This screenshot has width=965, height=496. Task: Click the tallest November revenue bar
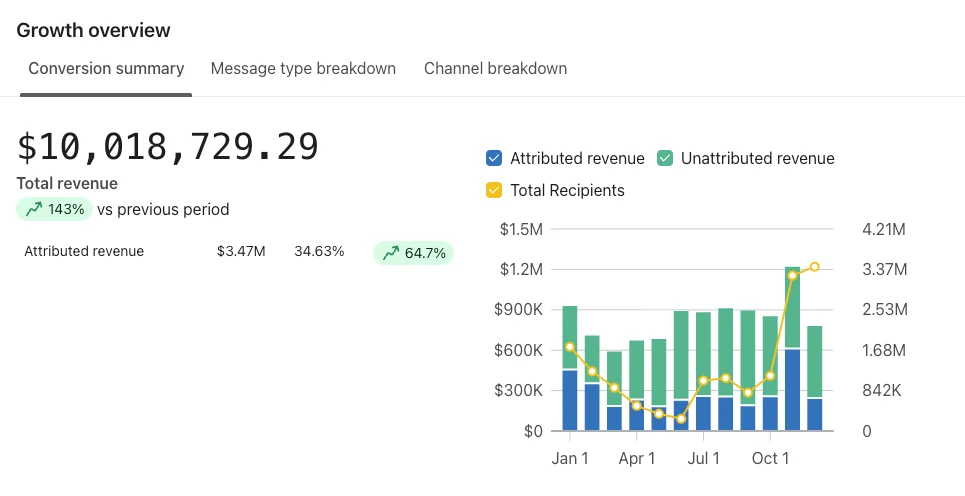click(x=792, y=348)
